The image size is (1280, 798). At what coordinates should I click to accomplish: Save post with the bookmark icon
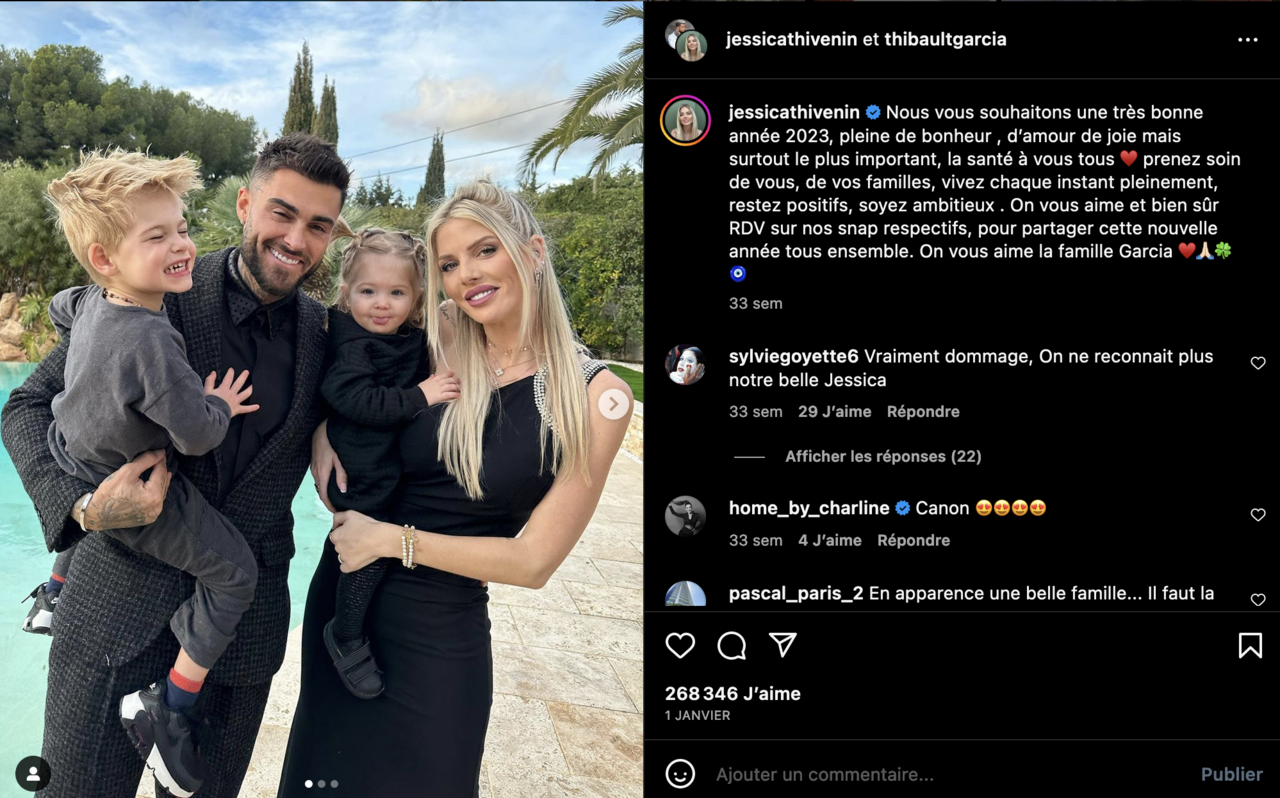1250,646
